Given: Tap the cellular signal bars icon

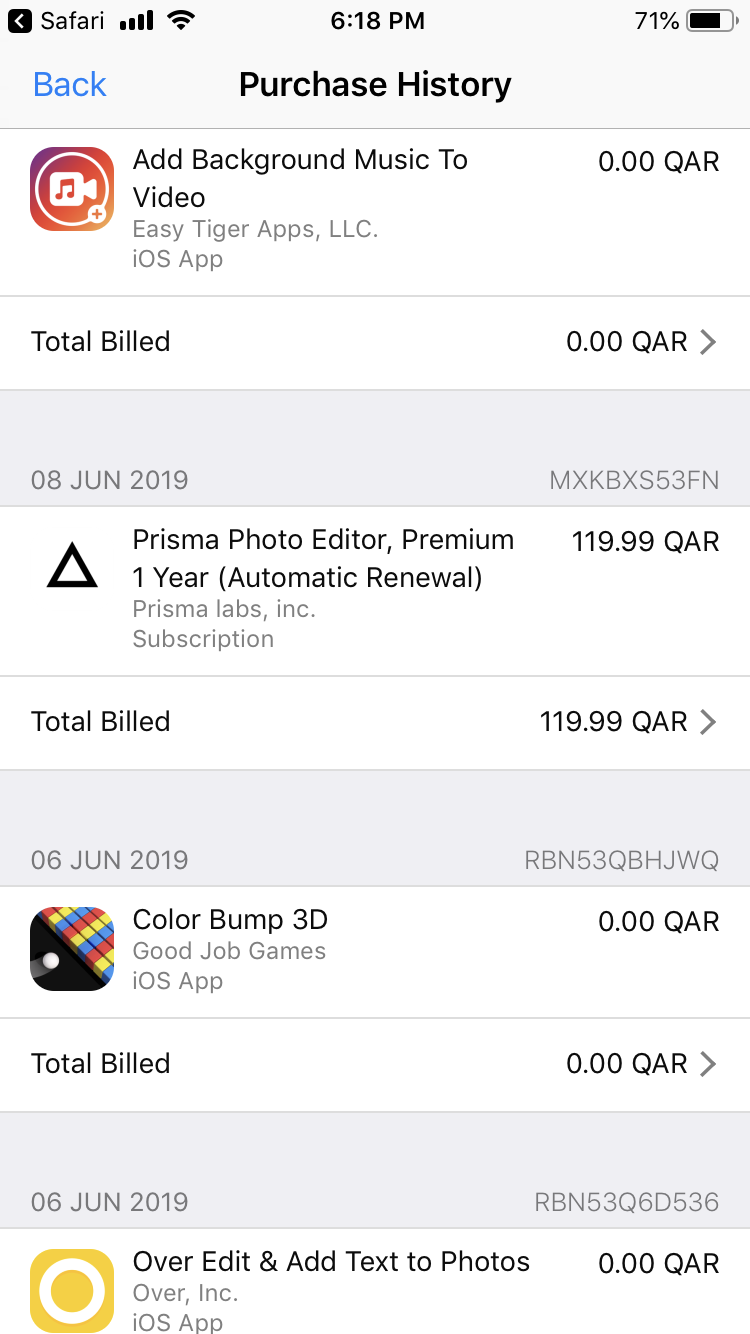Looking at the screenshot, I should 137,21.
